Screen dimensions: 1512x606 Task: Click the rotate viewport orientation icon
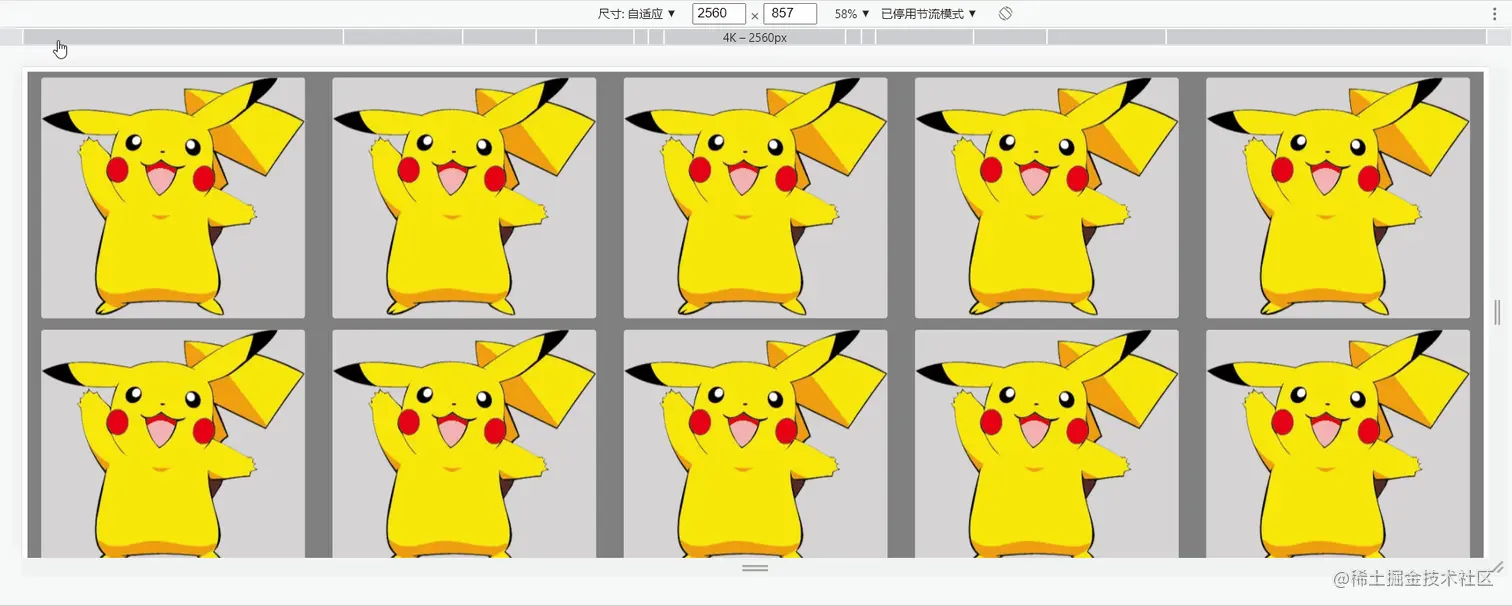(x=1005, y=13)
